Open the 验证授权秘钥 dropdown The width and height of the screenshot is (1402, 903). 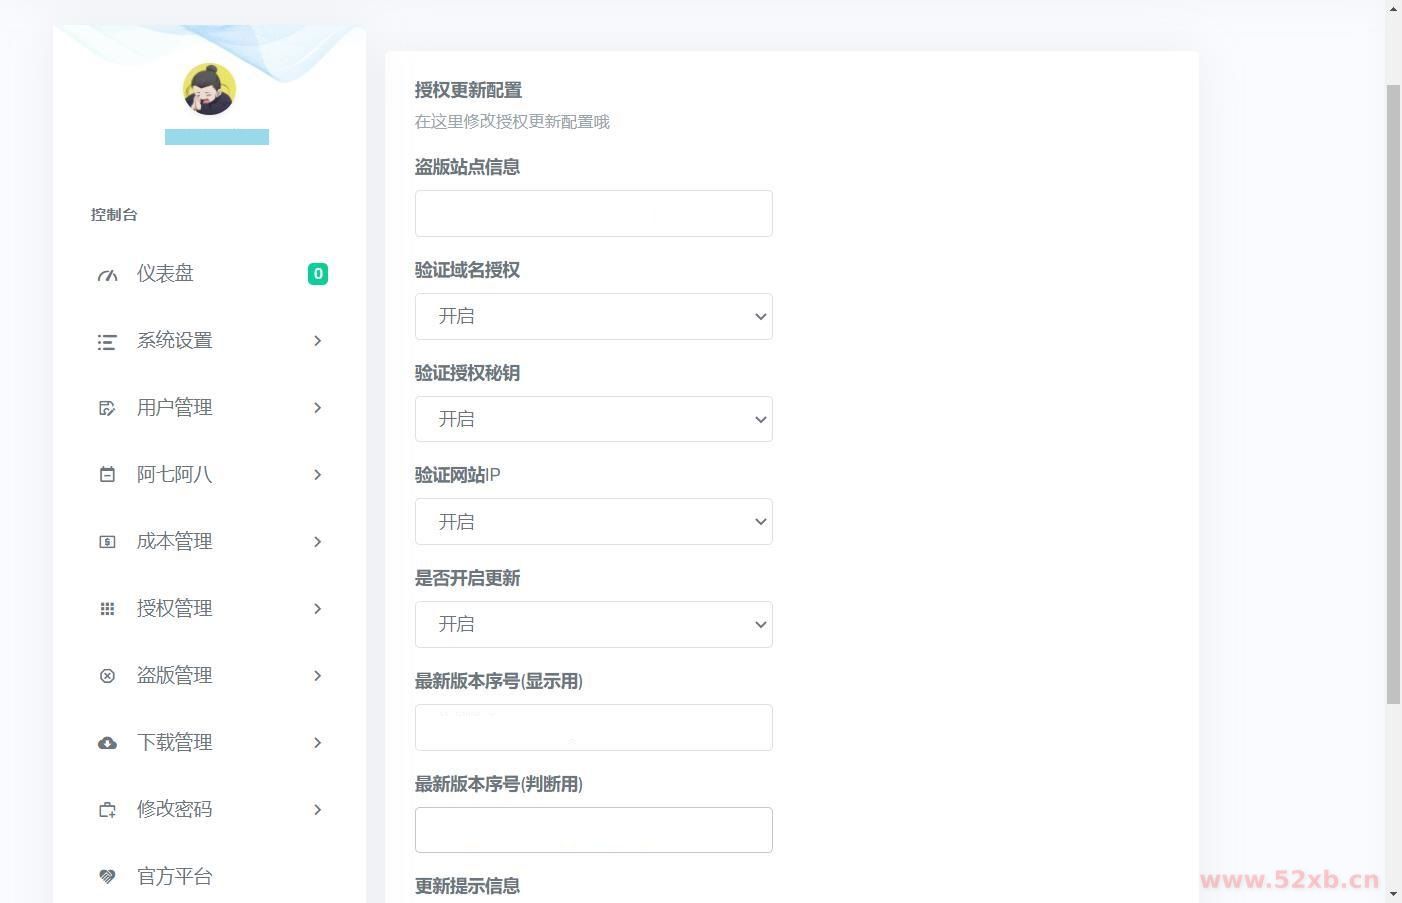click(593, 419)
